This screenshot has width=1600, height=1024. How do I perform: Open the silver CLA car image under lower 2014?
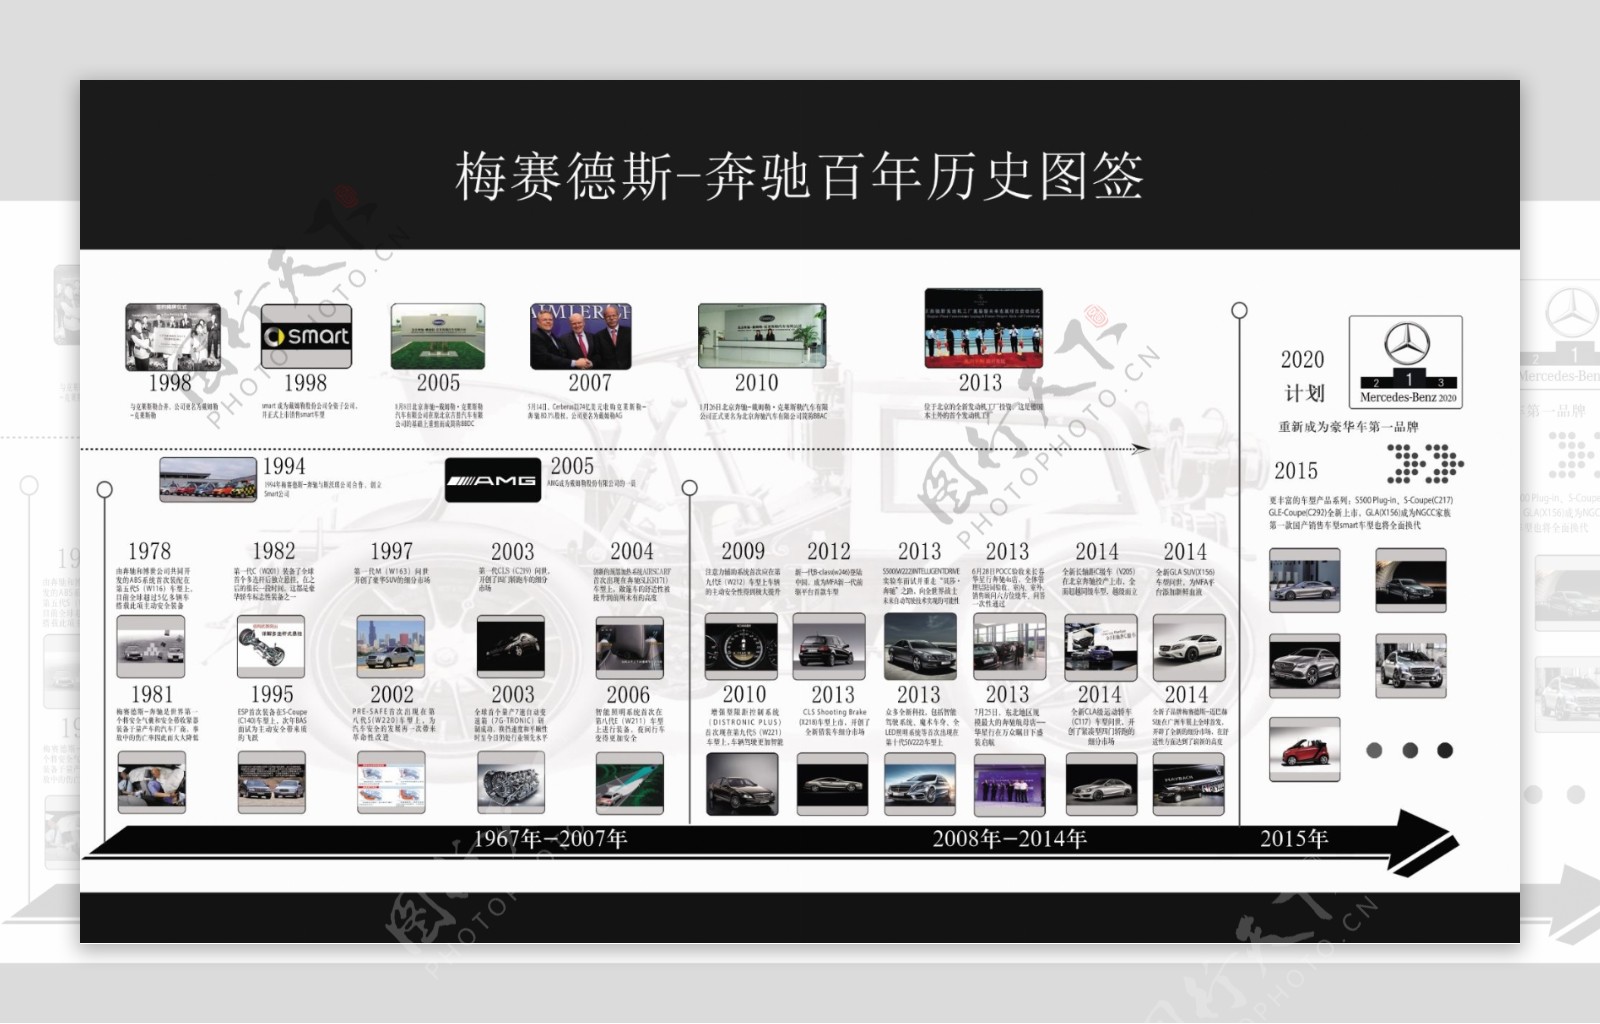click(1101, 784)
